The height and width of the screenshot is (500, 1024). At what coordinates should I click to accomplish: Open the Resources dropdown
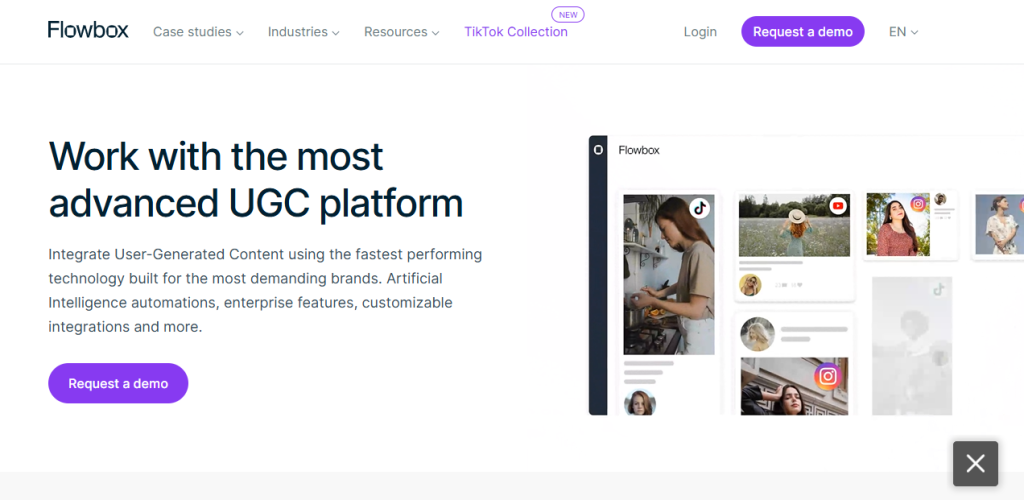[x=402, y=32]
